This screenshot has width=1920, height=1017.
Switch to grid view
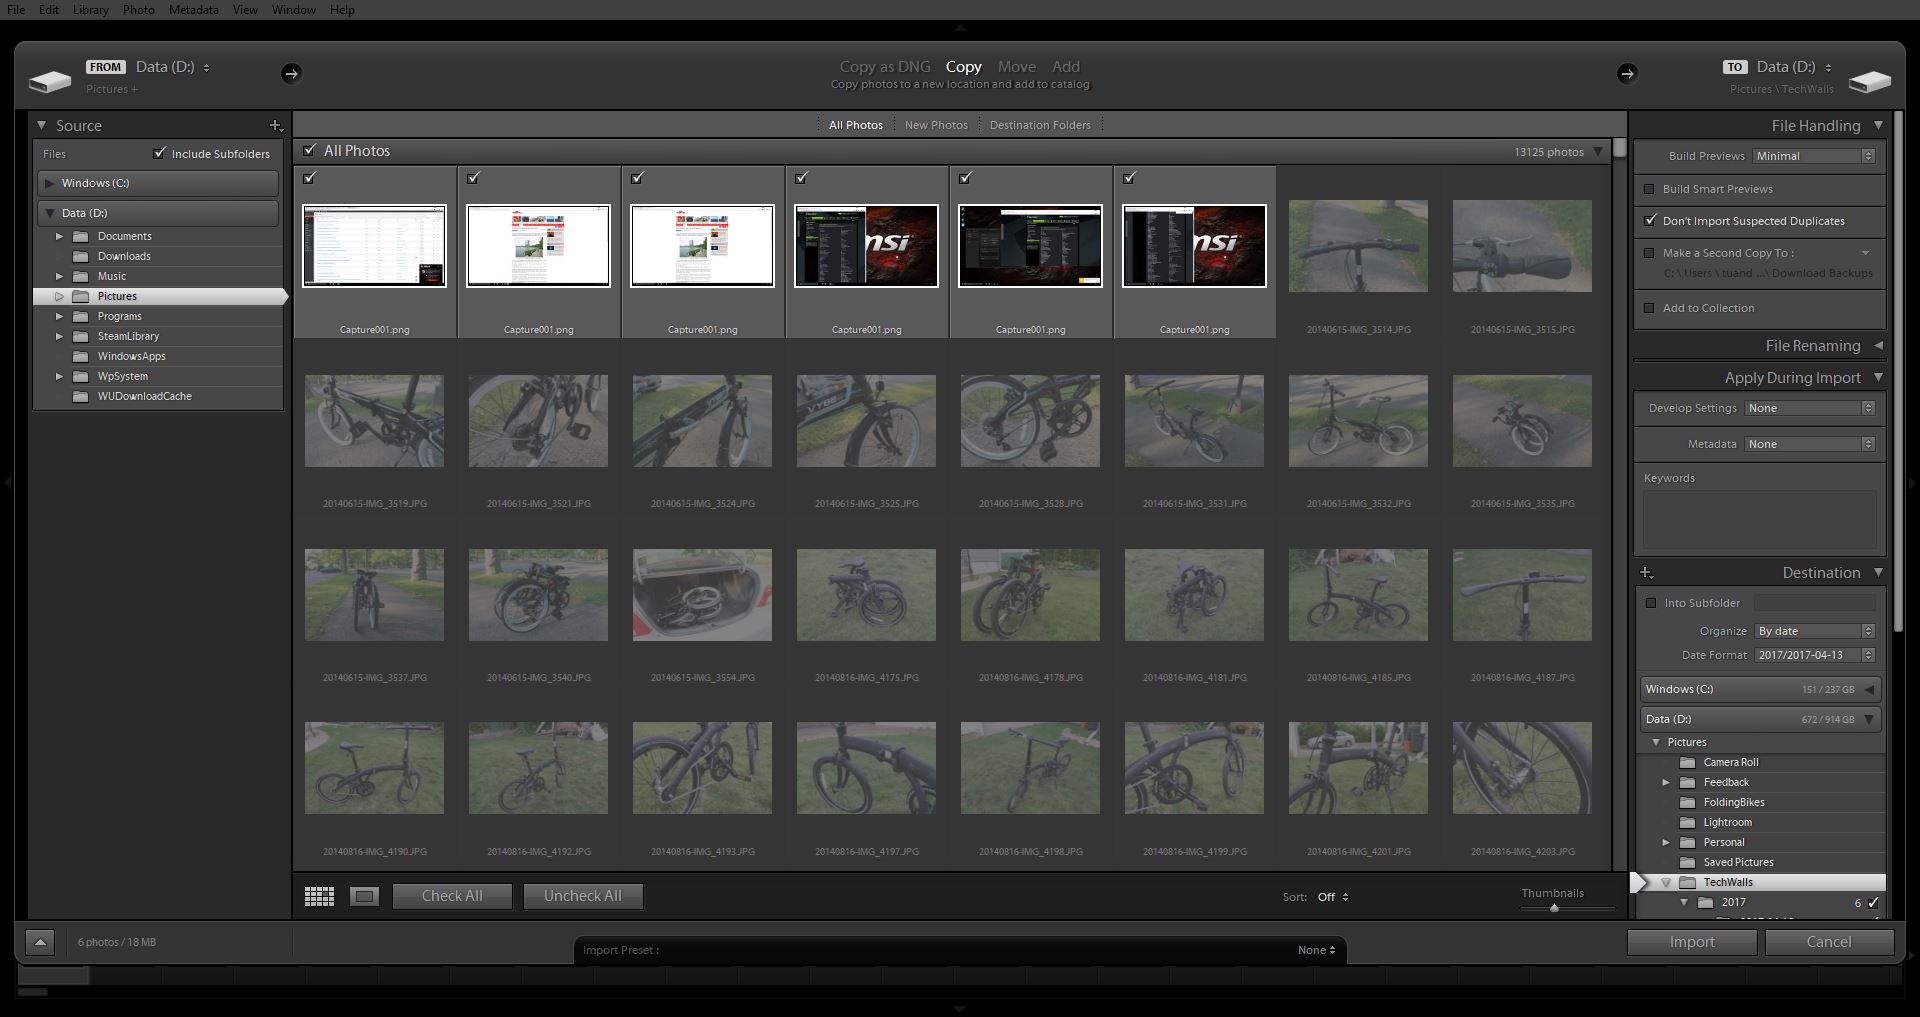[x=319, y=896]
